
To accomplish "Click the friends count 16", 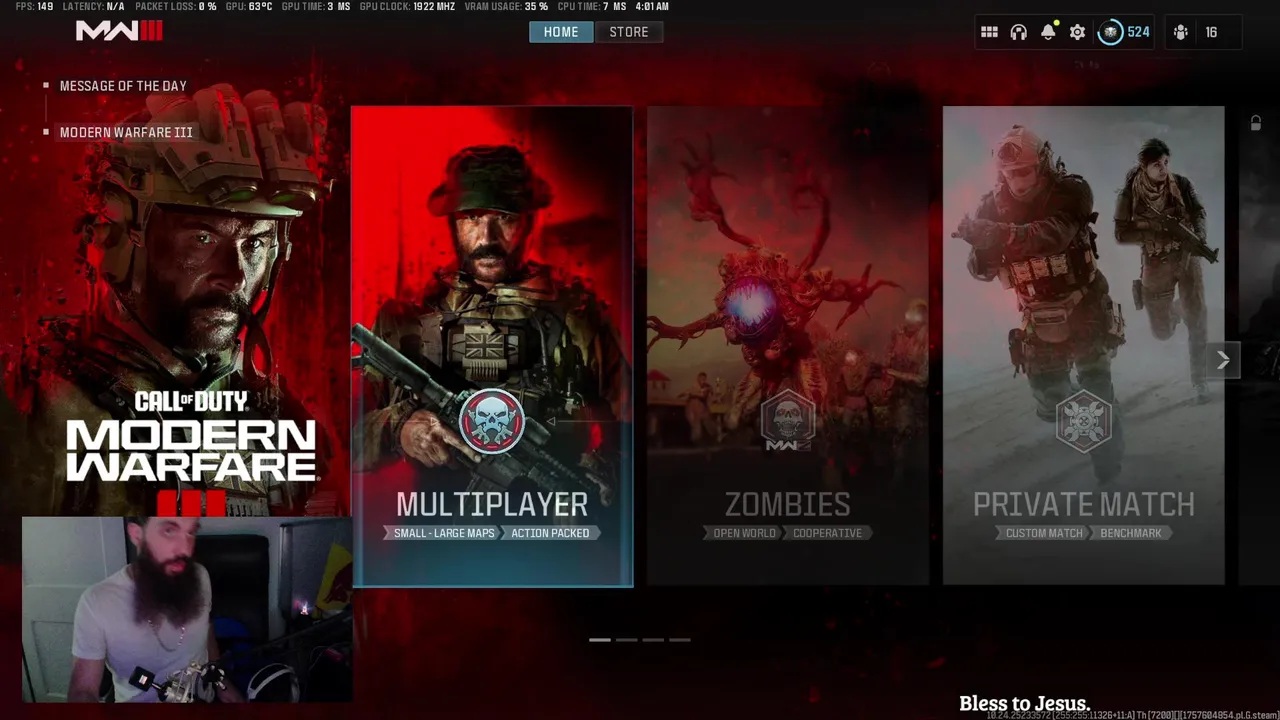I will (1211, 32).
